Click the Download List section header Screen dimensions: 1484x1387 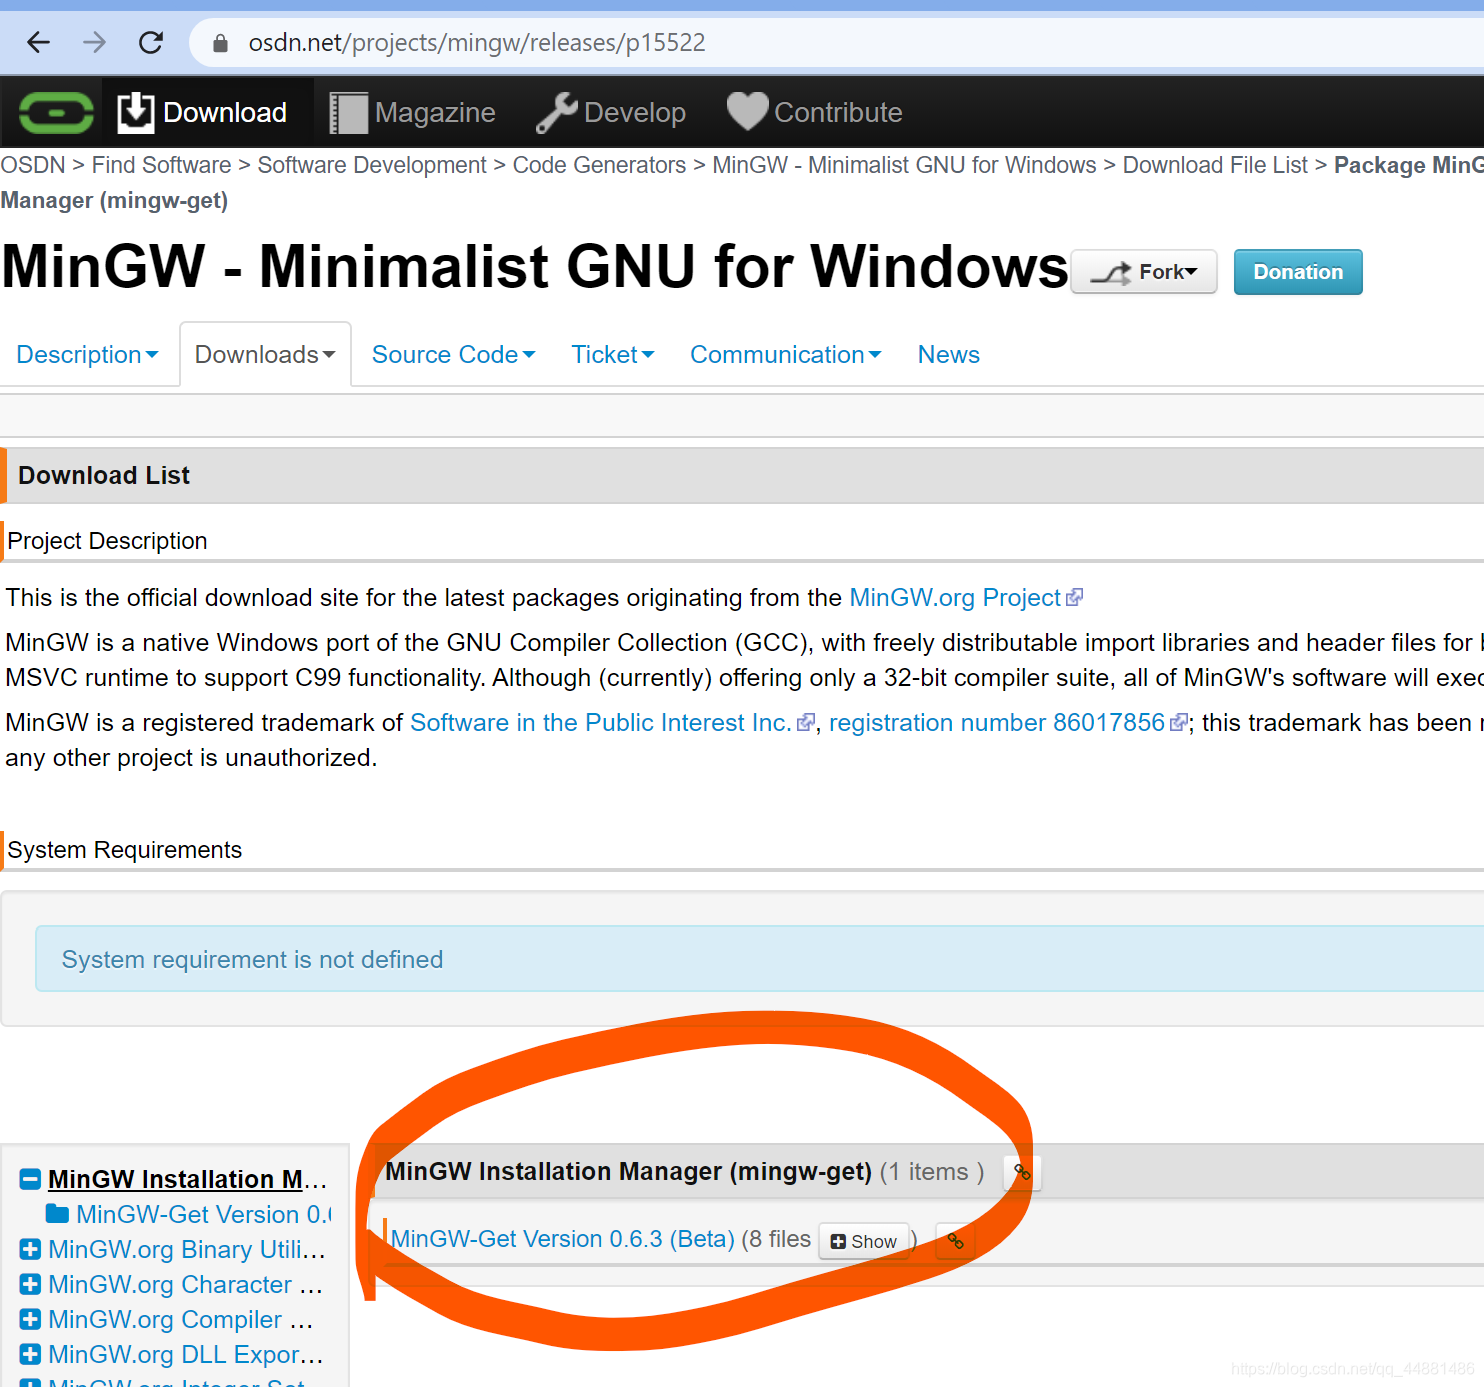click(x=742, y=475)
